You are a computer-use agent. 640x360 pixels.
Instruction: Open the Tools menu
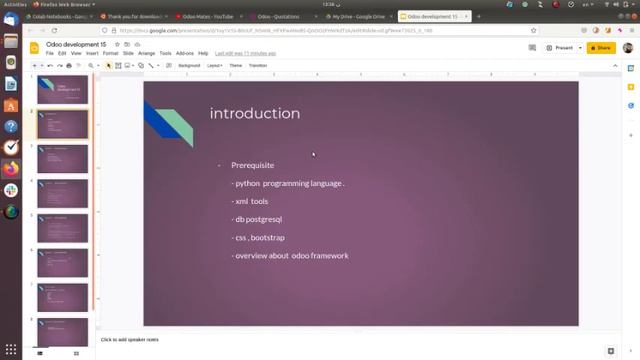tap(165, 53)
